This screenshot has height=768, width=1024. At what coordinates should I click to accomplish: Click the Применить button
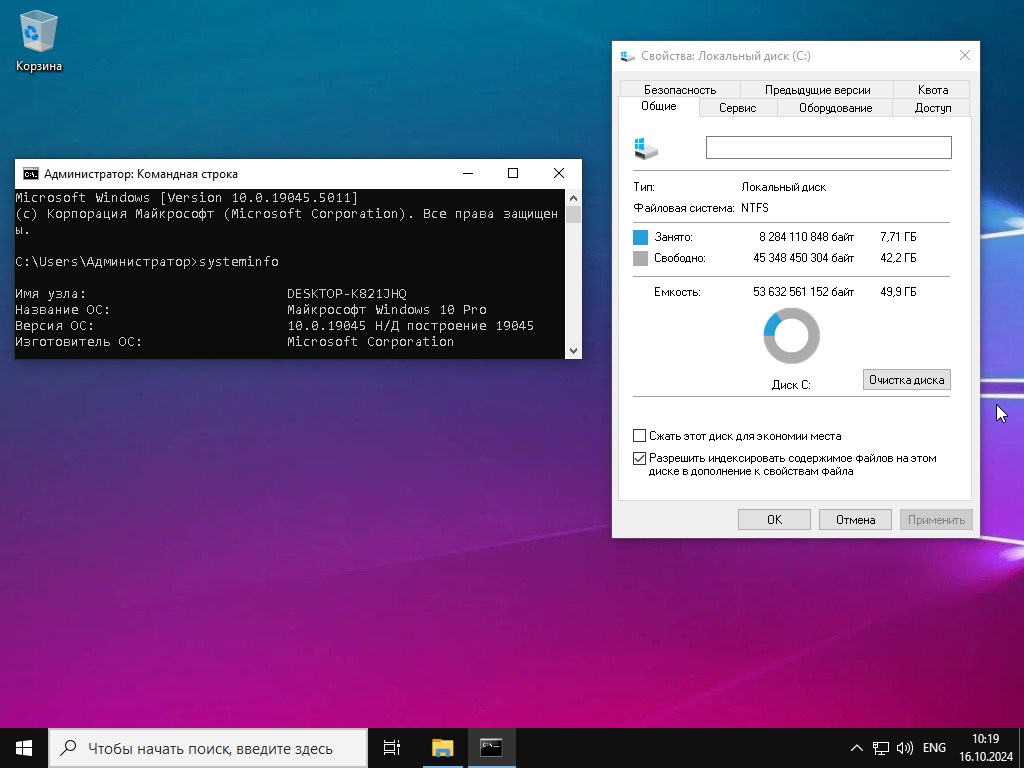936,520
